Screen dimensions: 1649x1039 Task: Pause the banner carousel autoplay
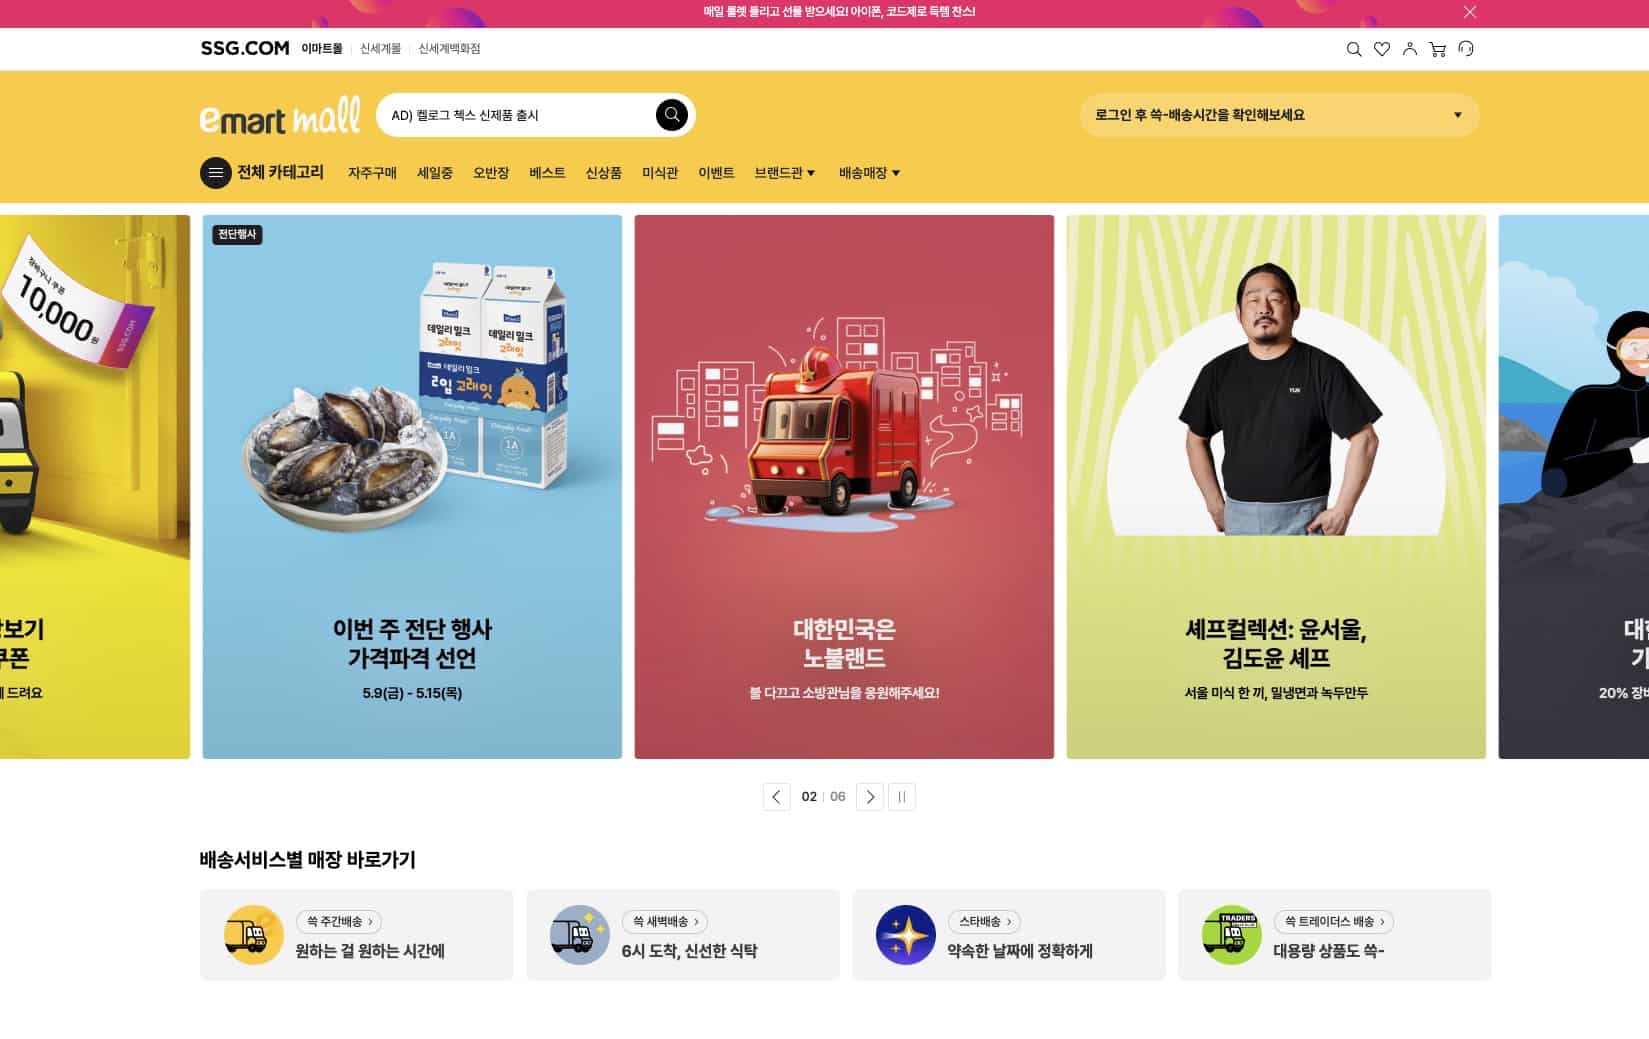tap(902, 797)
